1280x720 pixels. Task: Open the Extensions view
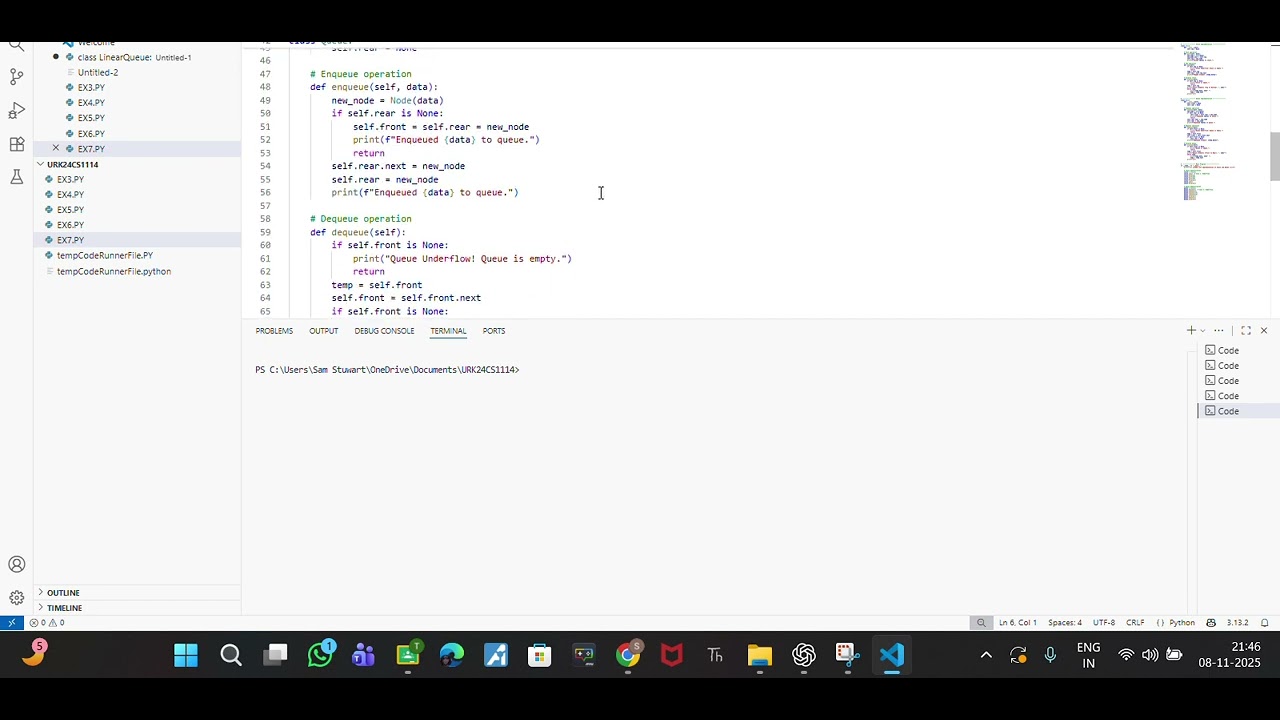16,144
